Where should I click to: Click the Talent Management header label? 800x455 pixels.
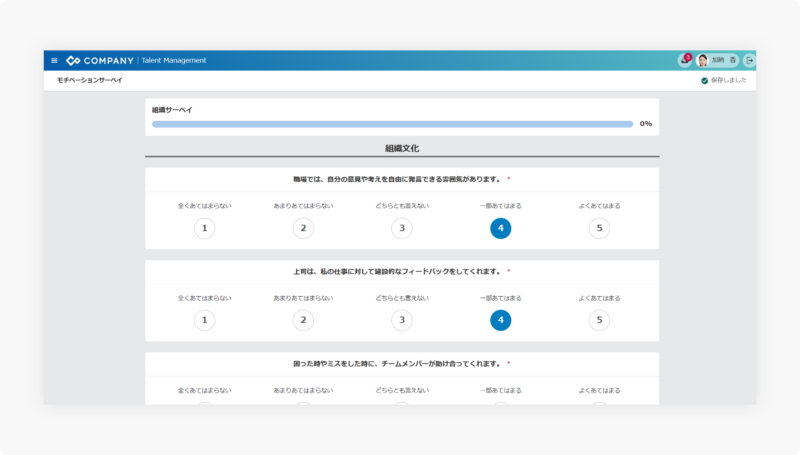point(174,60)
